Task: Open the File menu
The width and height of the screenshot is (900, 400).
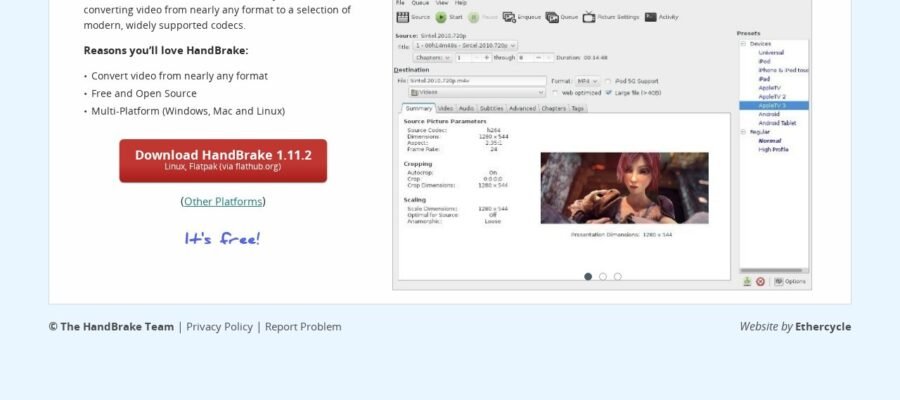Action: tap(400, 3)
